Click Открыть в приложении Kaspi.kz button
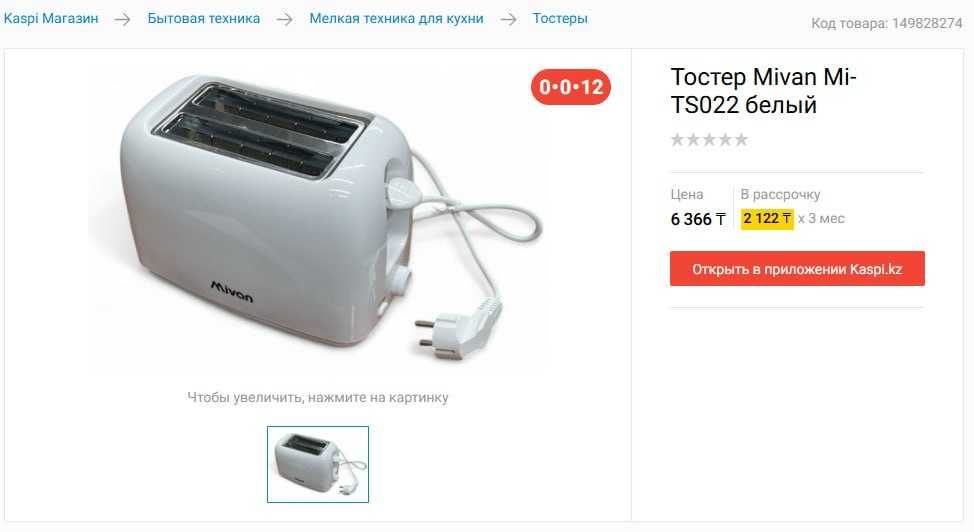The width and height of the screenshot is (974, 532). pyautogui.click(x=797, y=268)
